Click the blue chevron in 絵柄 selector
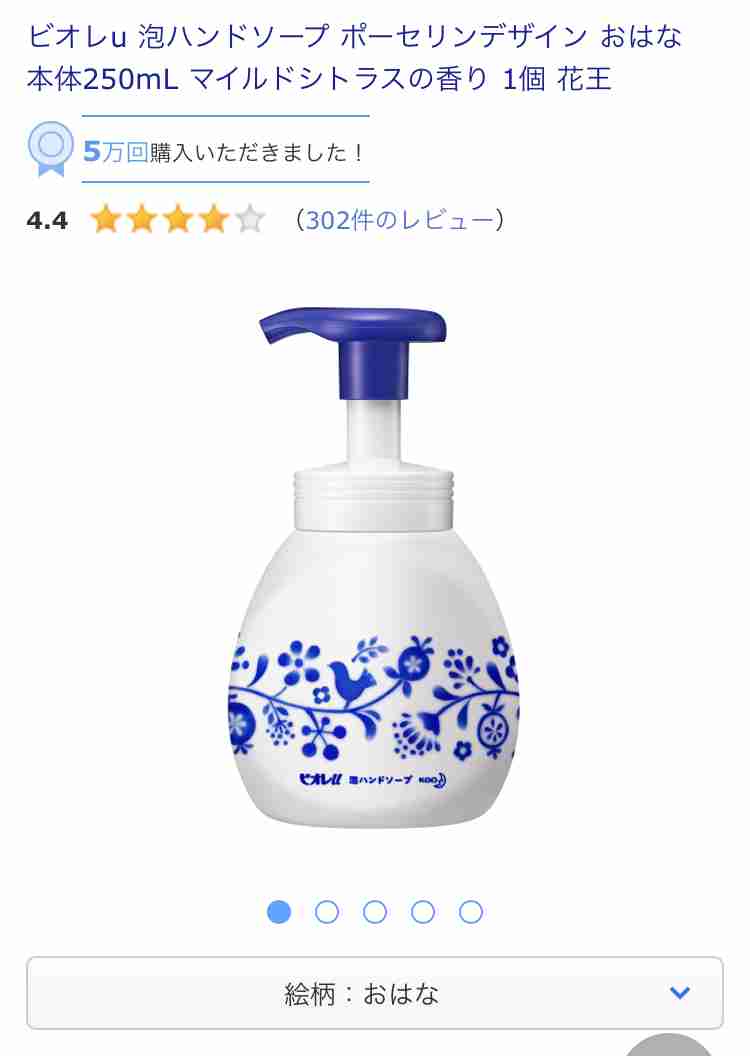This screenshot has height=1056, width=750. [680, 992]
